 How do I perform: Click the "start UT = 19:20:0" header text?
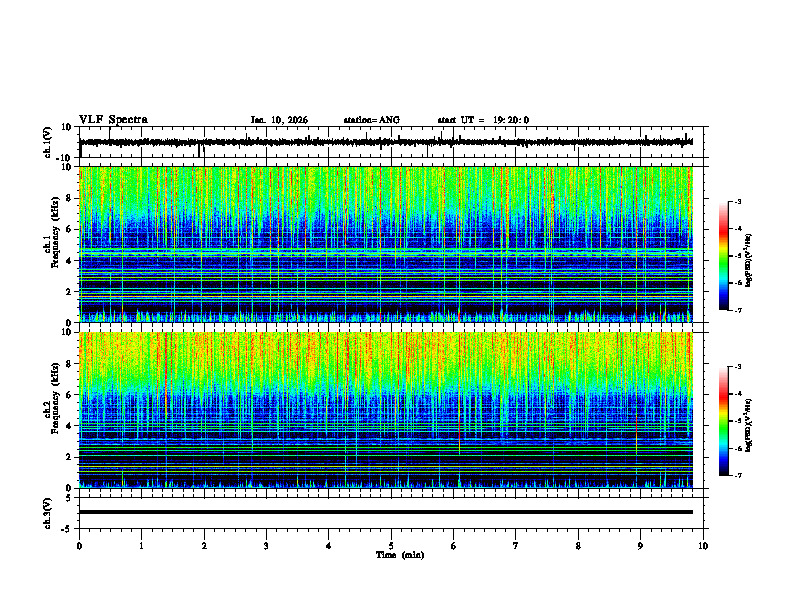(483, 120)
